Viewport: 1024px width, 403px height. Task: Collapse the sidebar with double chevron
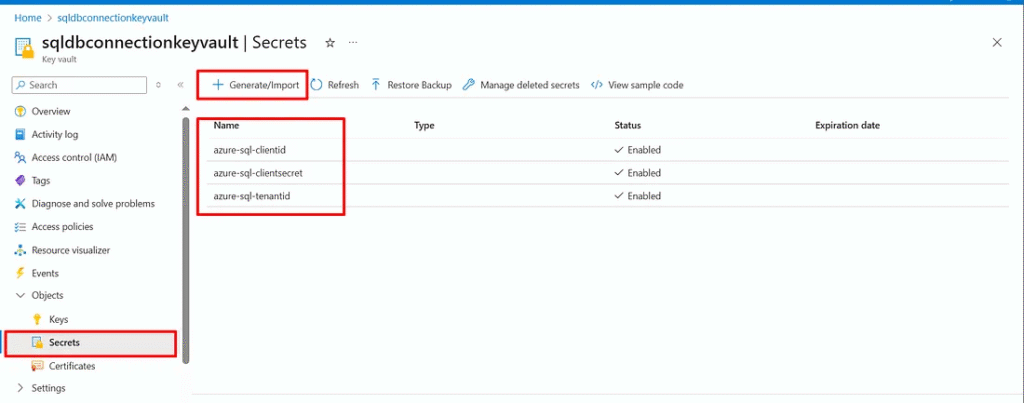[x=181, y=85]
